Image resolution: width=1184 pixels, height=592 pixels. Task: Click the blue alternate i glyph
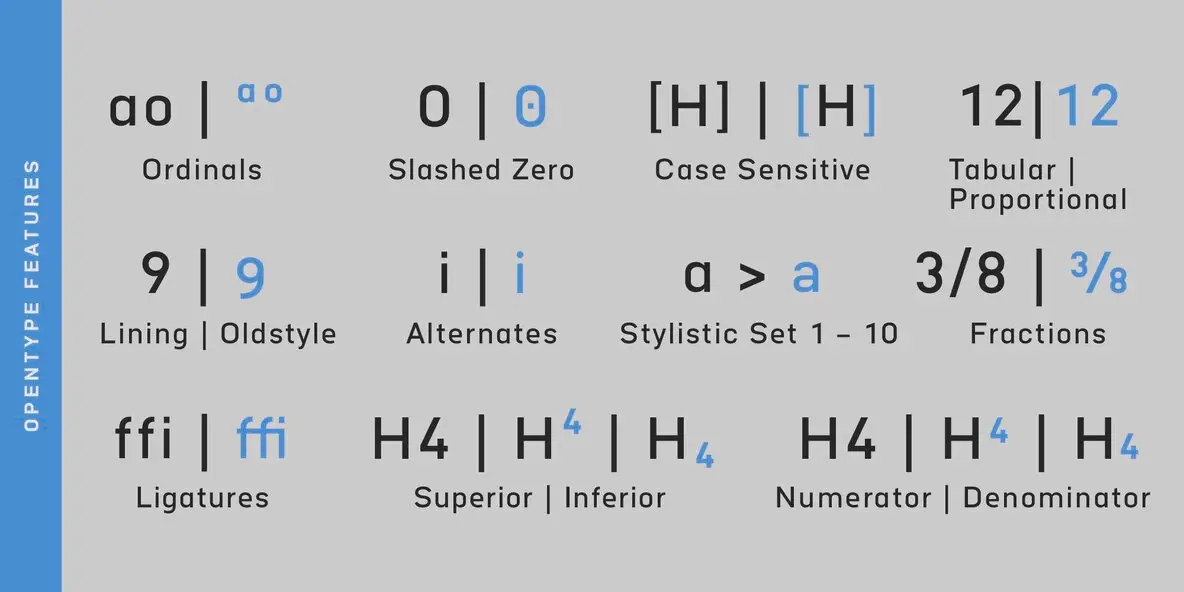click(520, 273)
